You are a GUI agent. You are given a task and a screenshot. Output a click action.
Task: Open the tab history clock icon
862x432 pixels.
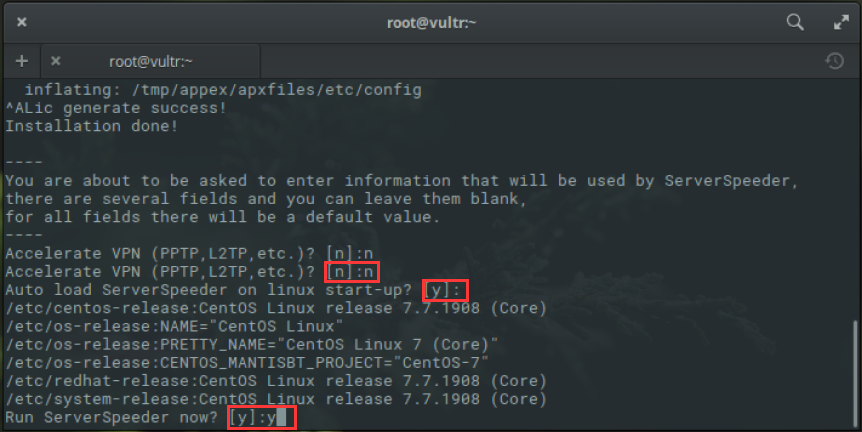tap(835, 60)
